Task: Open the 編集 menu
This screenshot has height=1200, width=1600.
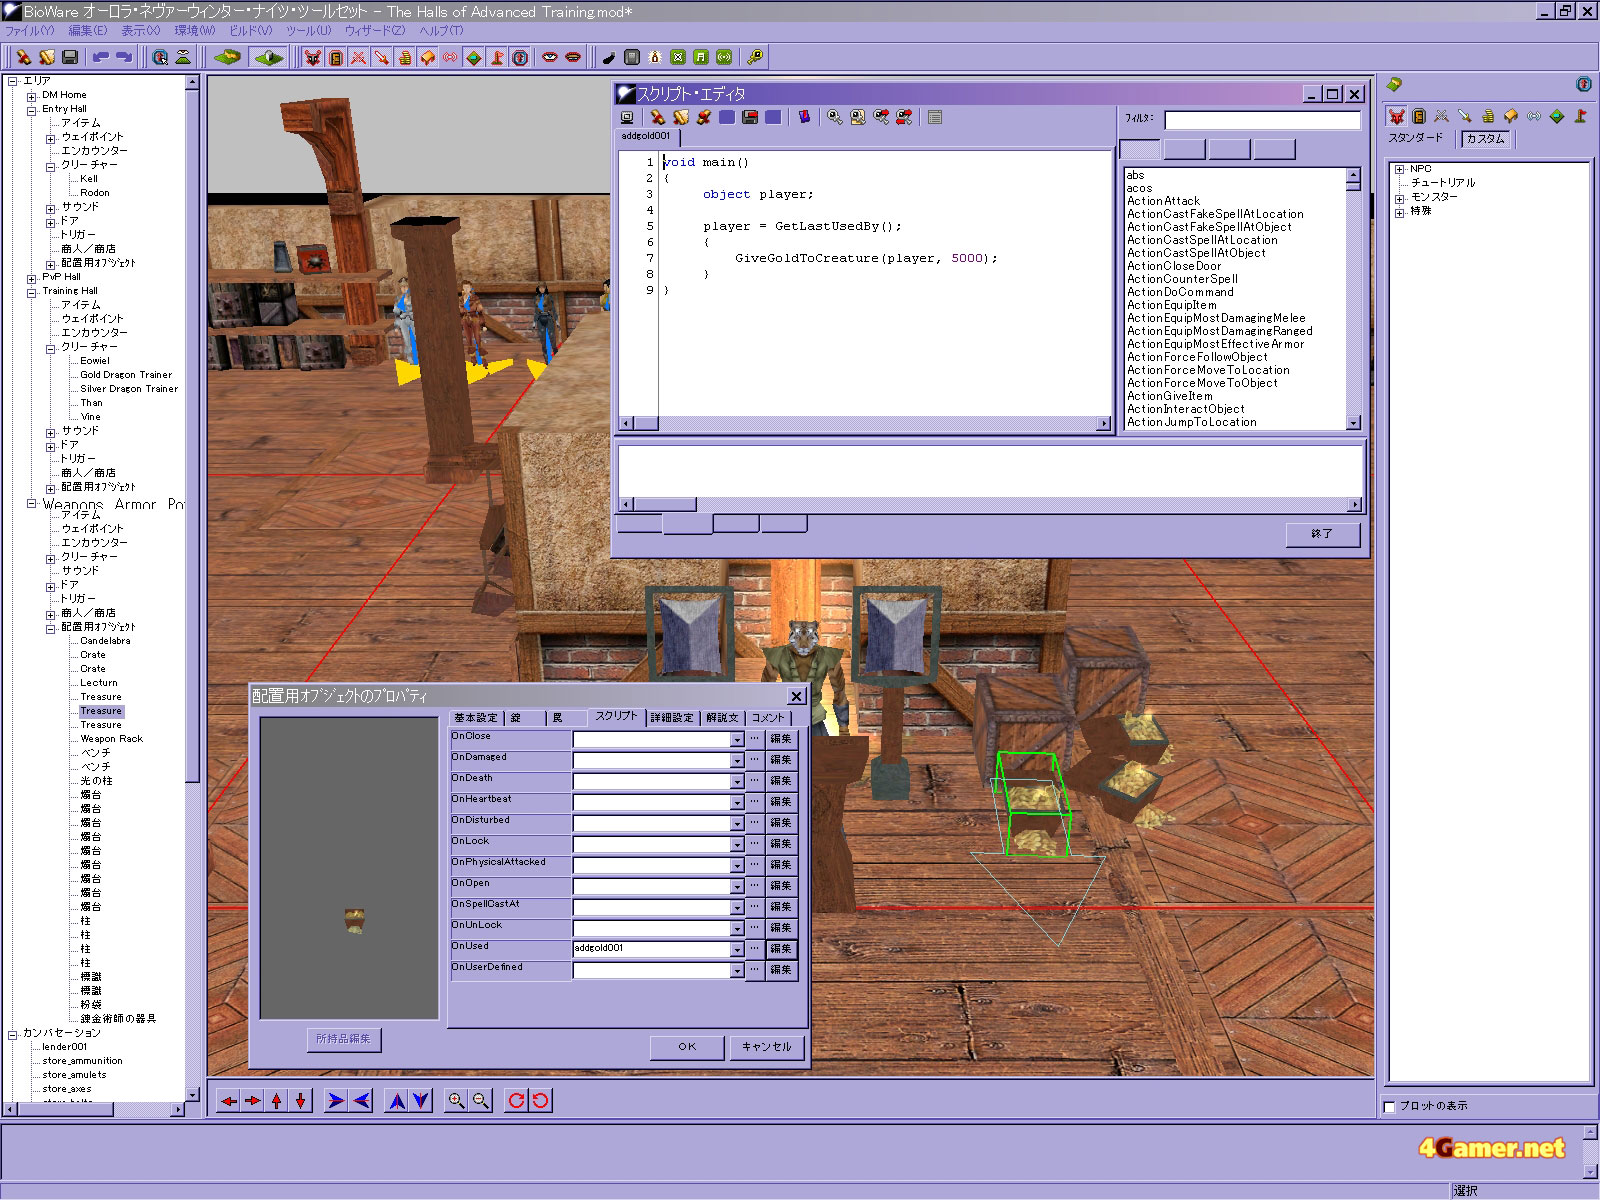Action: [87, 31]
